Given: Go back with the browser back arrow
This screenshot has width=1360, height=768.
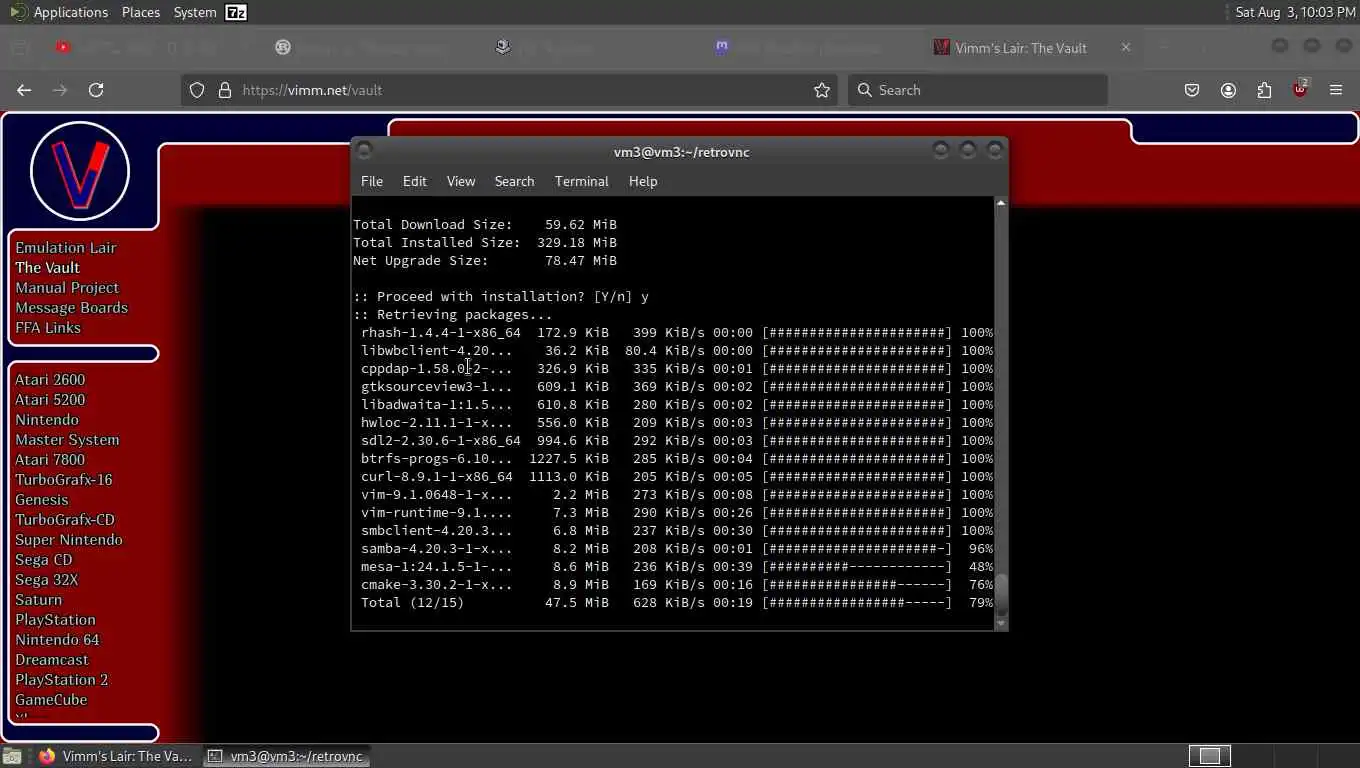Looking at the screenshot, I should (24, 90).
